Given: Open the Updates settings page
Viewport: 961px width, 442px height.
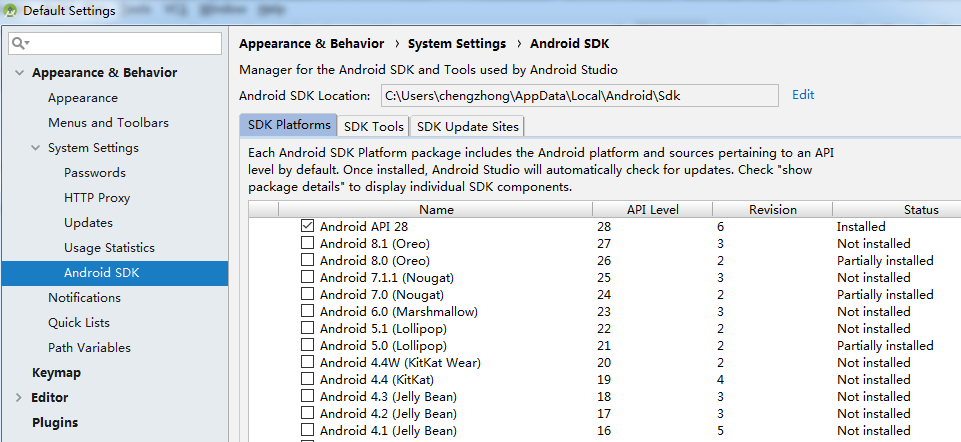Looking at the screenshot, I should coord(88,223).
